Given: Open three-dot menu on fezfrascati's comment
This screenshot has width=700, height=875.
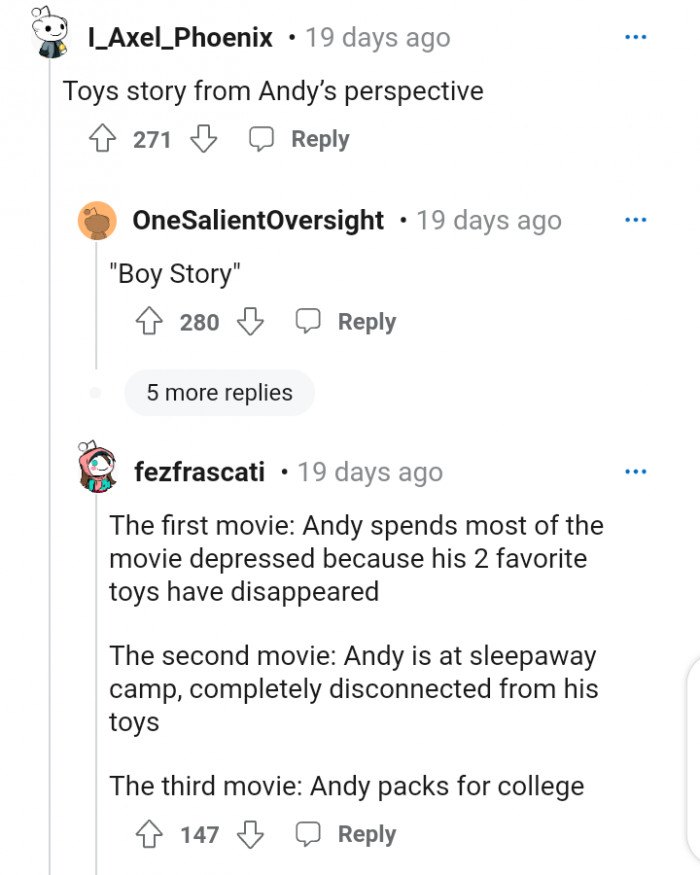Looking at the screenshot, I should (x=635, y=471).
